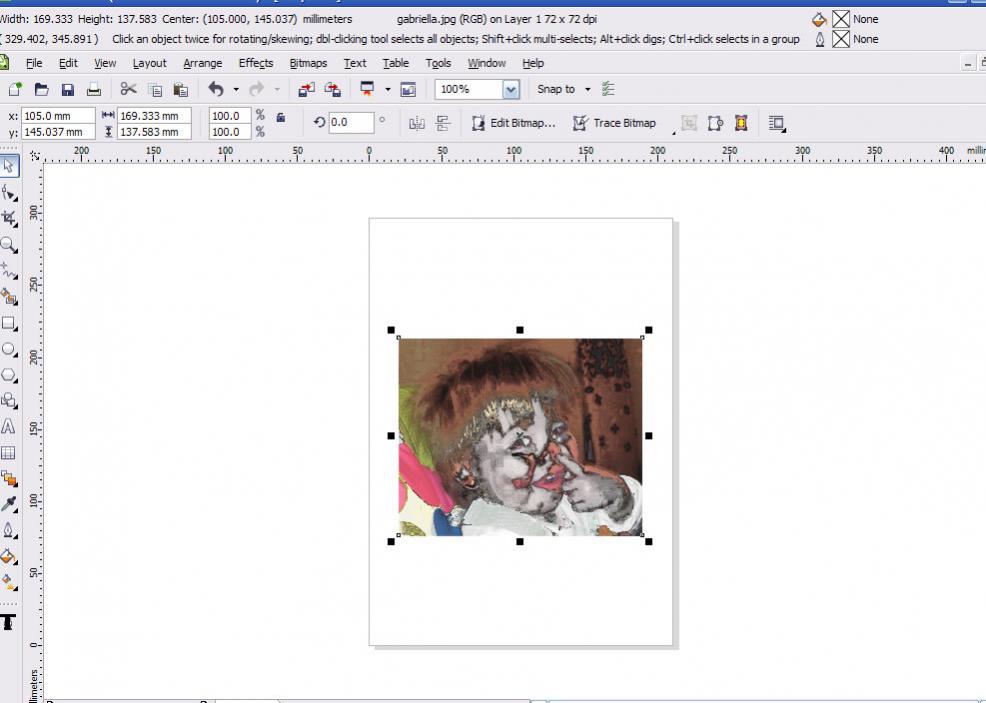Select the Ellipse tool
This screenshot has height=703, width=986.
coord(9,349)
